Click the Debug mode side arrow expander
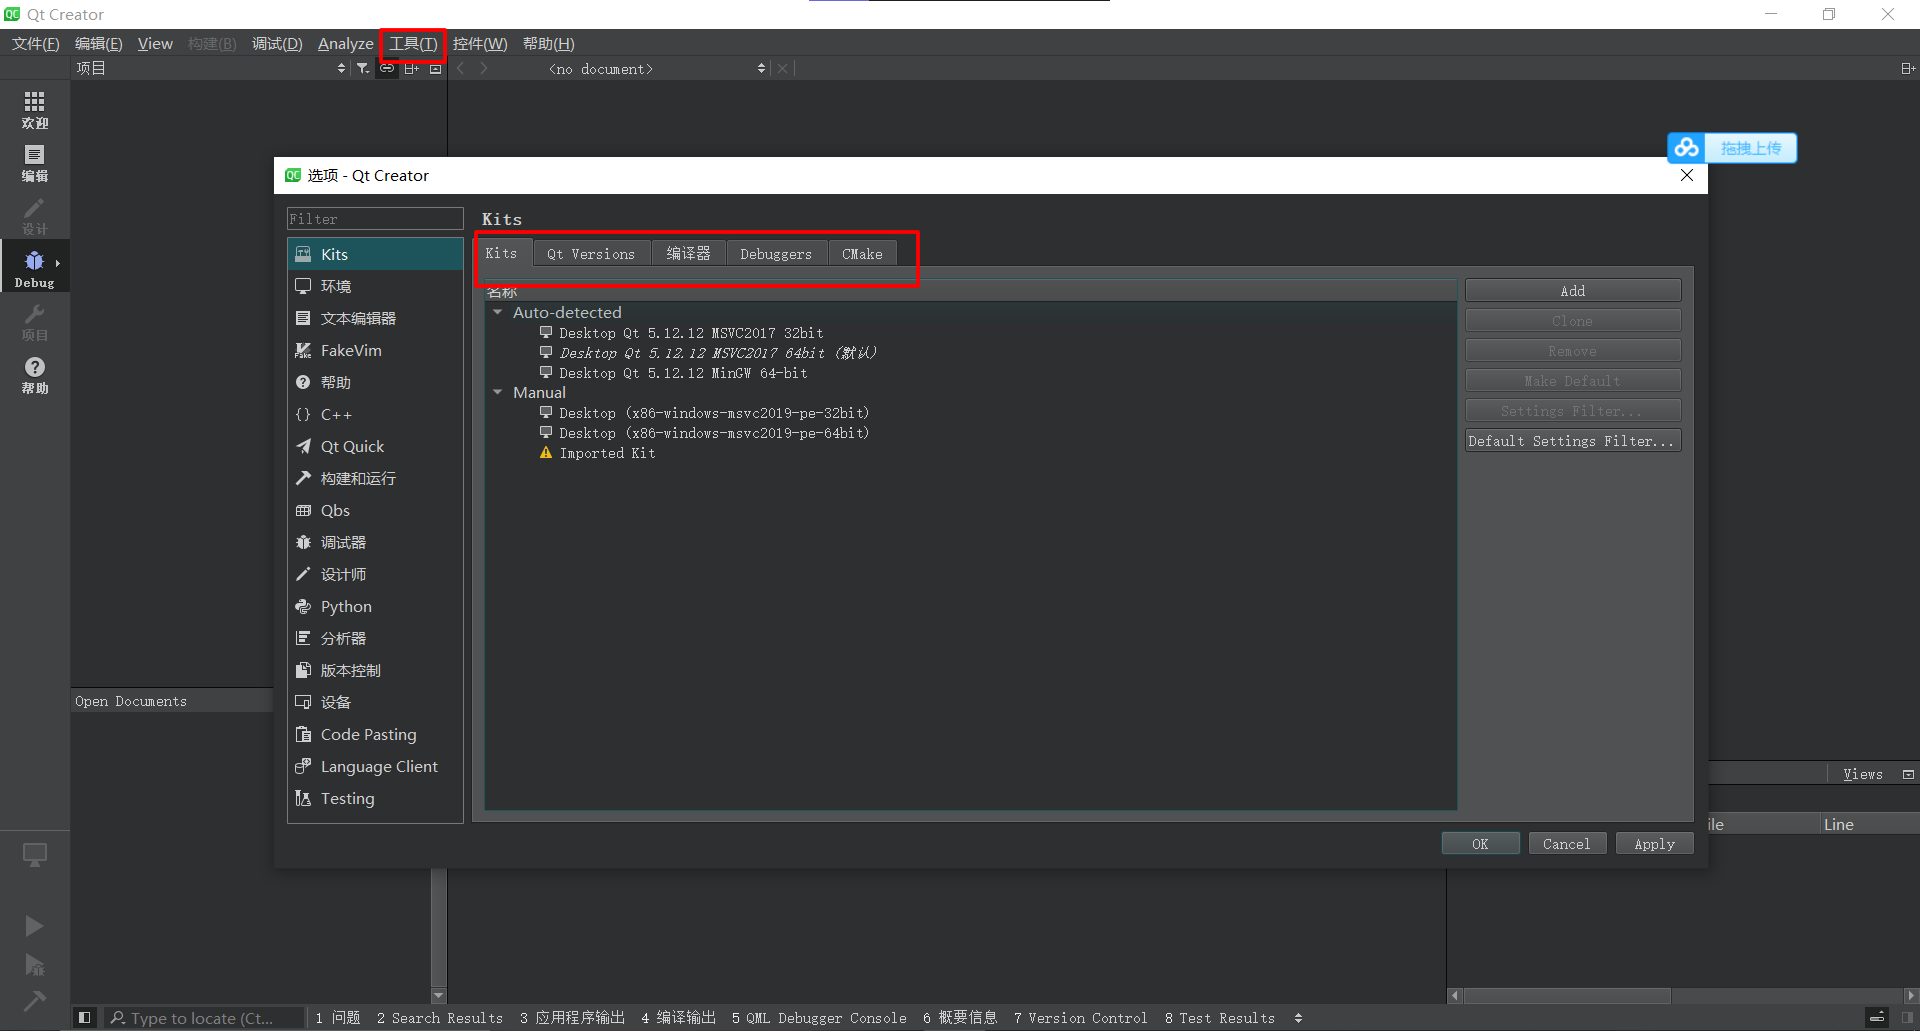 pyautogui.click(x=58, y=263)
